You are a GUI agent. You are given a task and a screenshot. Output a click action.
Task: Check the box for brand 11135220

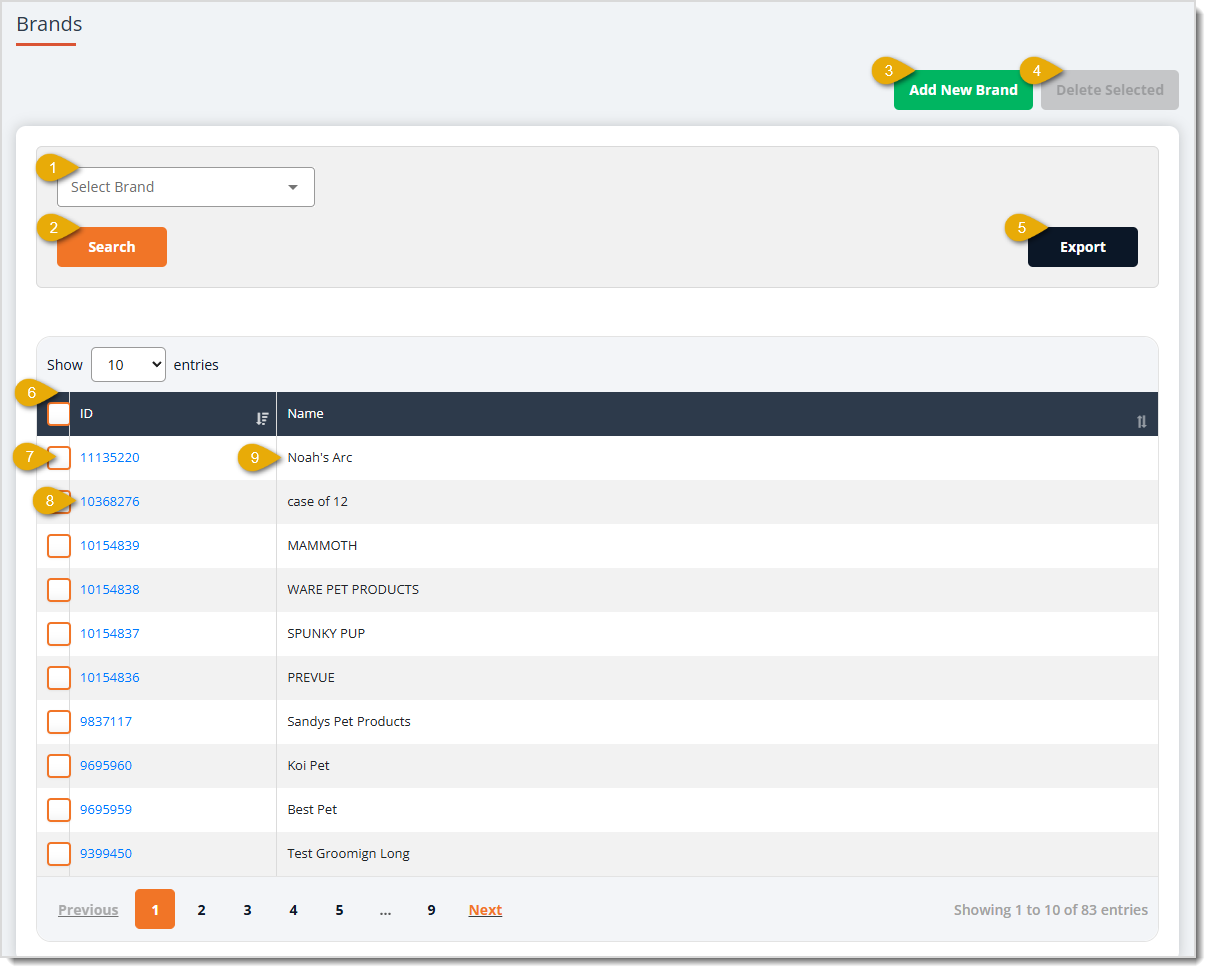pos(59,458)
